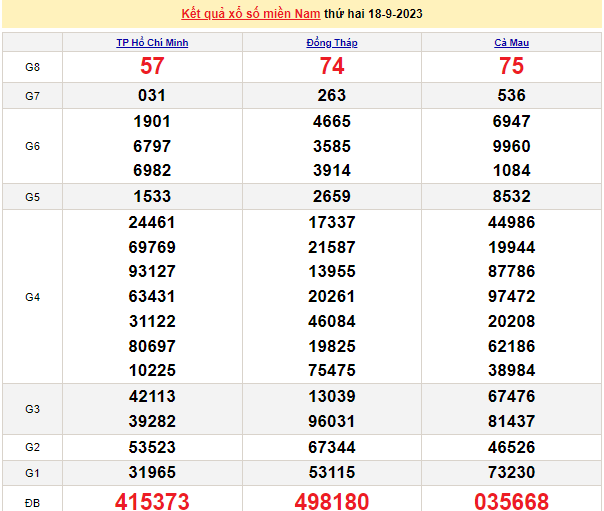Click the G4 row label

pyautogui.click(x=33, y=297)
